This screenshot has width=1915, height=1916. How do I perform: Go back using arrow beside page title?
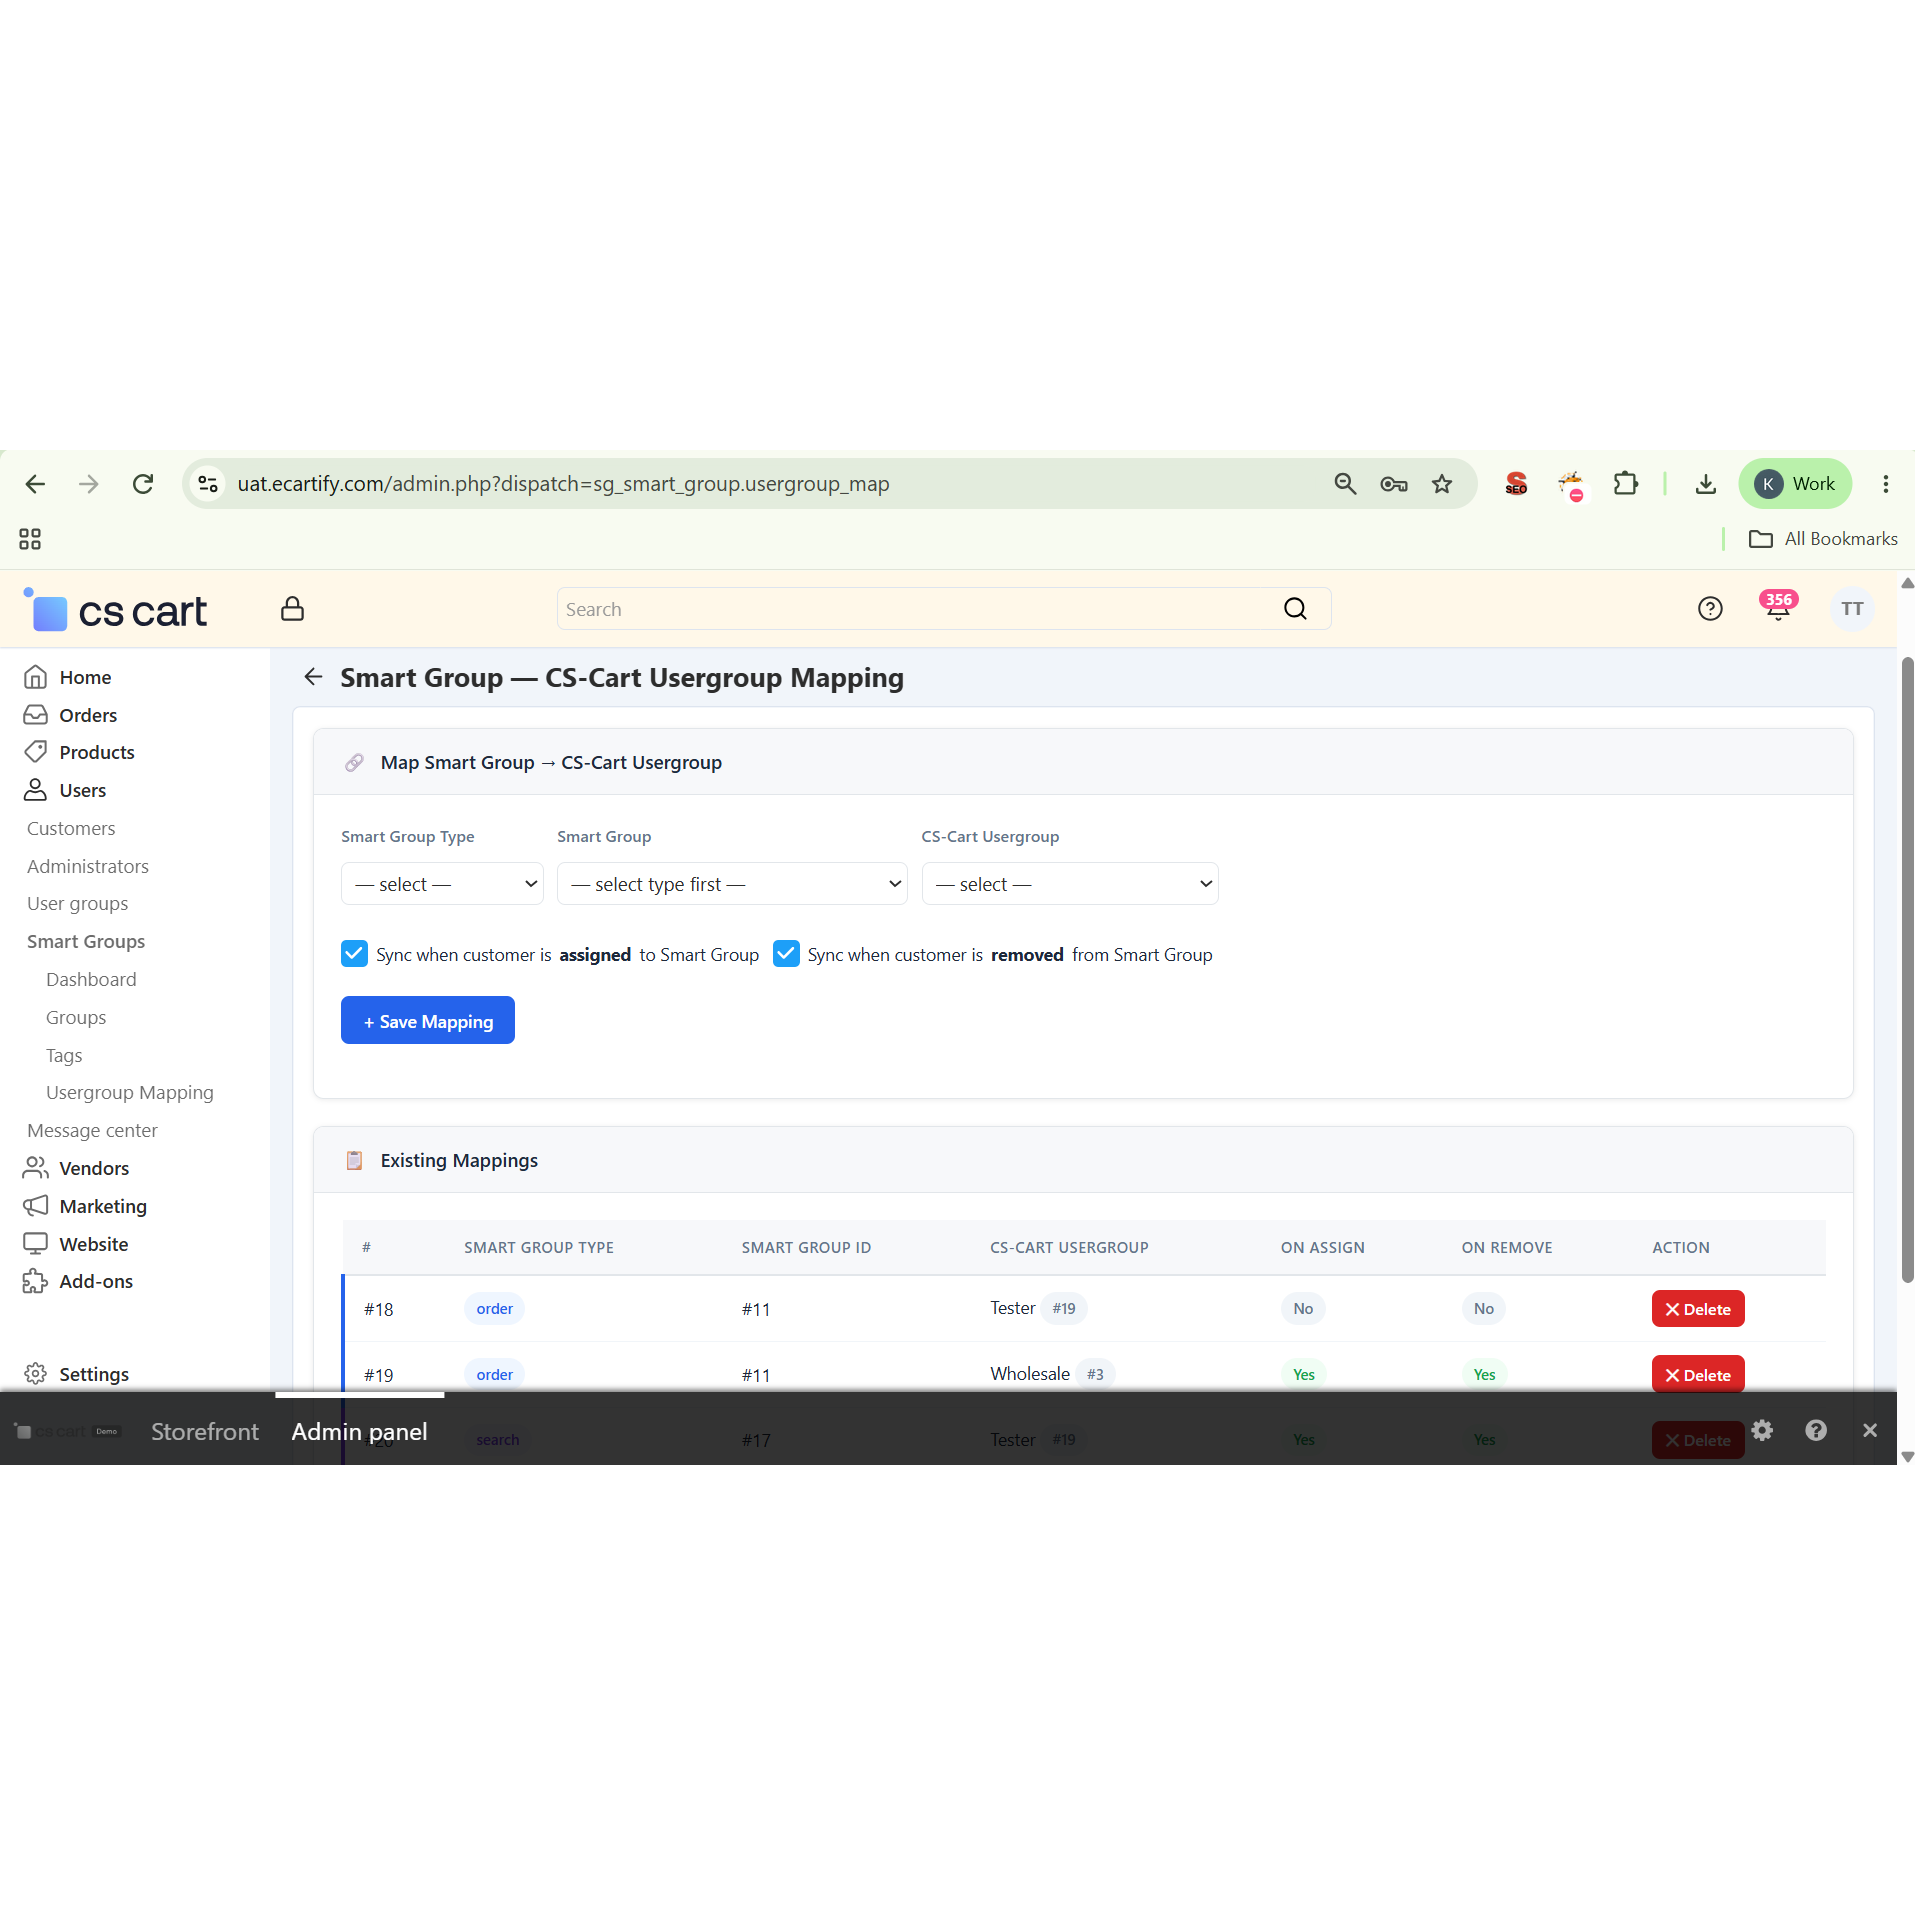click(x=313, y=677)
